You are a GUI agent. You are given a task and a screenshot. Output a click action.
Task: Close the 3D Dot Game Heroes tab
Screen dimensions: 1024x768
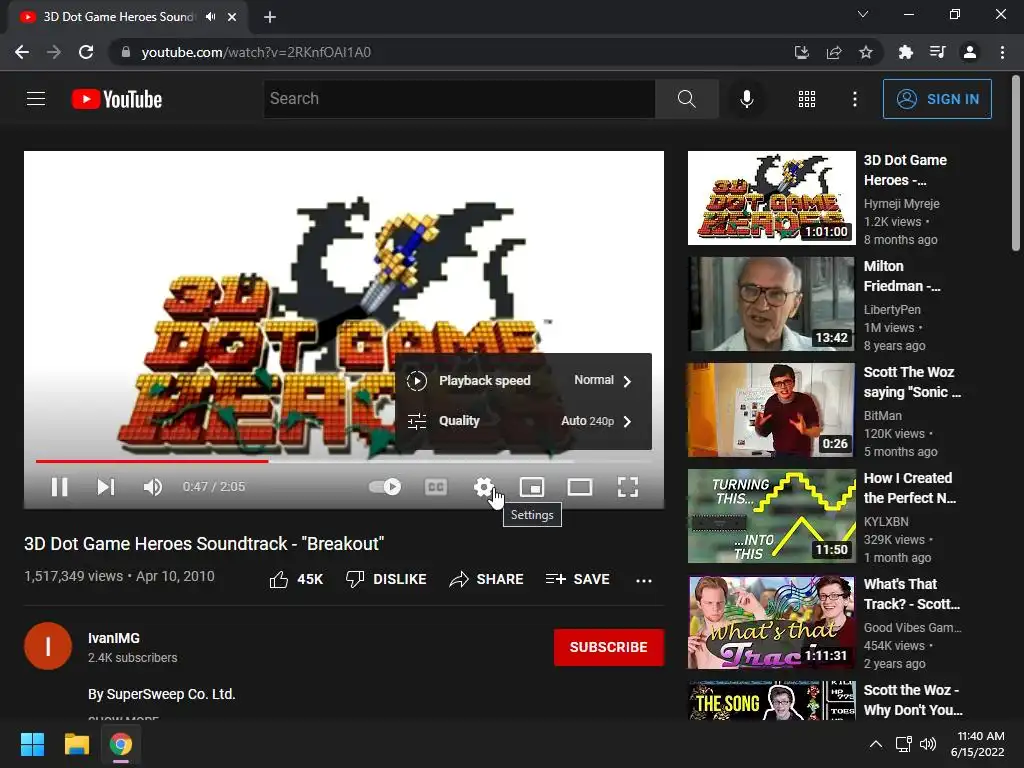click(x=232, y=17)
